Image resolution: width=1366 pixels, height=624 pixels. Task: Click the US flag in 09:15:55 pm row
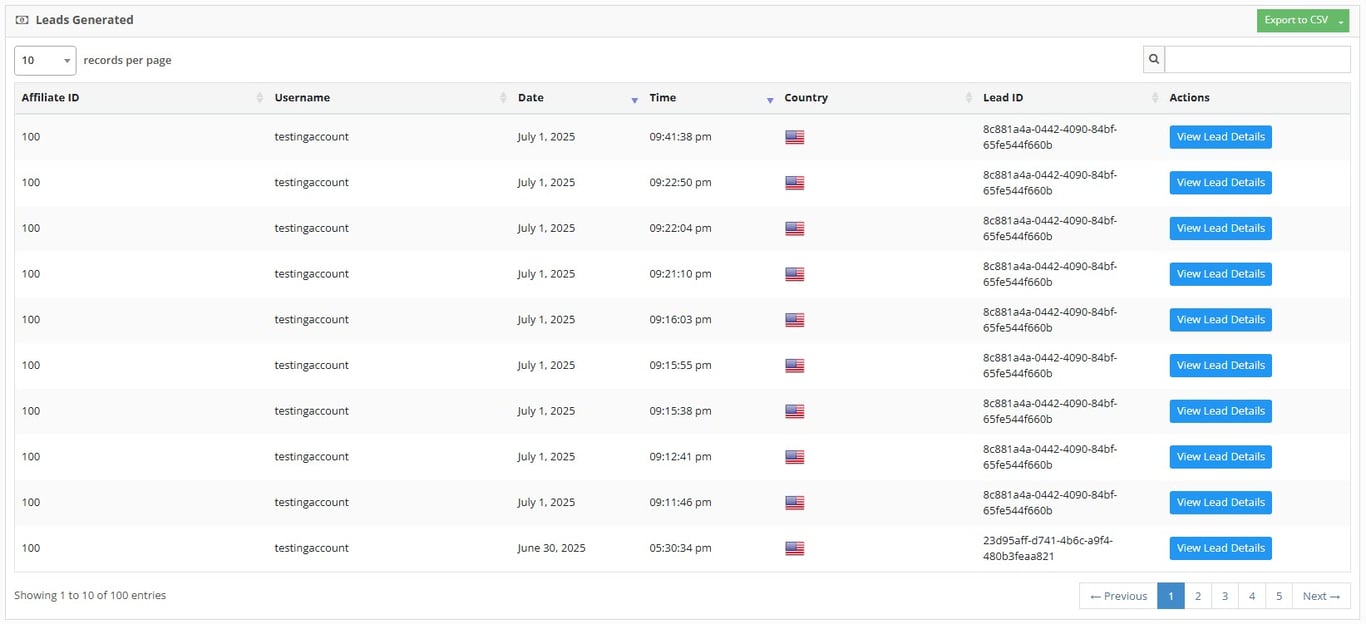[x=795, y=366]
